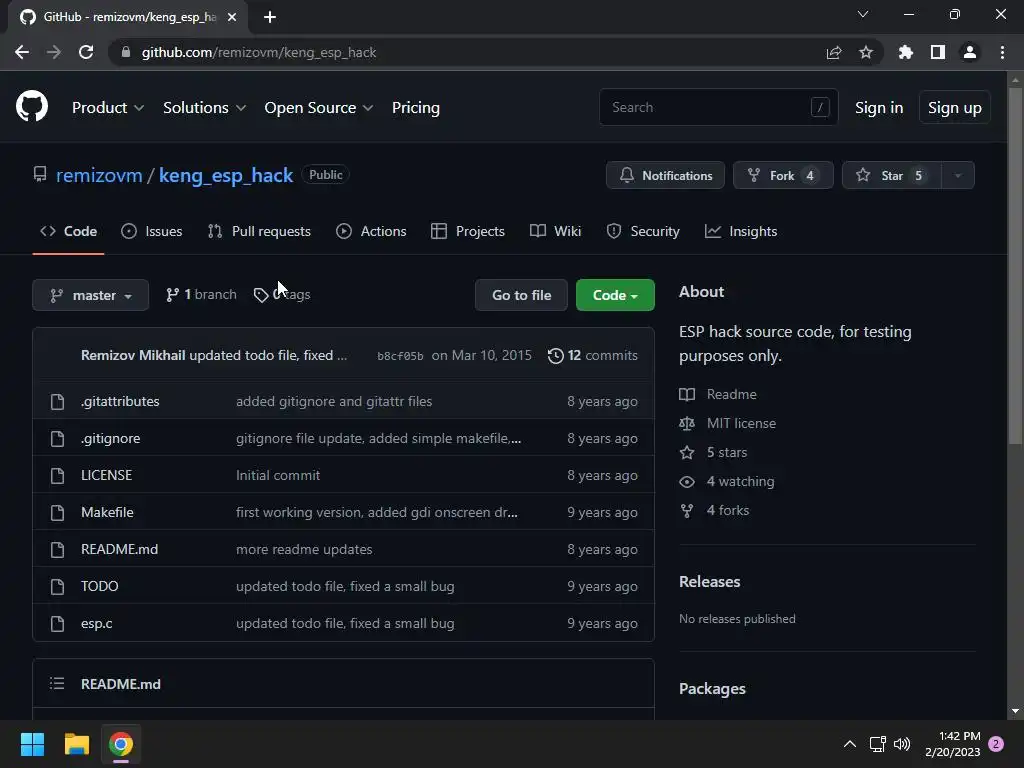Image resolution: width=1024 pixels, height=768 pixels.
Task: Open the green Code dropdown button
Action: tap(615, 295)
